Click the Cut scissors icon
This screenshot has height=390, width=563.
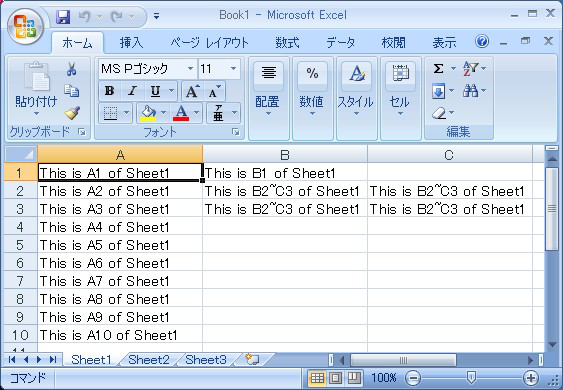click(x=71, y=69)
